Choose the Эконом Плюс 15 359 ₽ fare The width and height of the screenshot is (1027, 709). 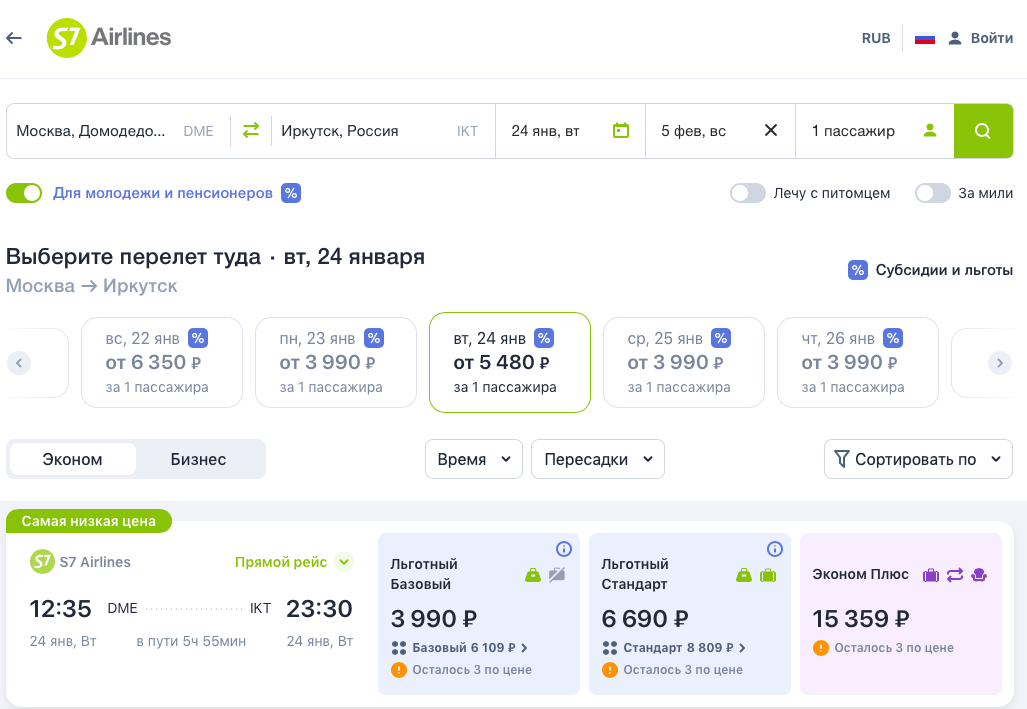point(900,613)
